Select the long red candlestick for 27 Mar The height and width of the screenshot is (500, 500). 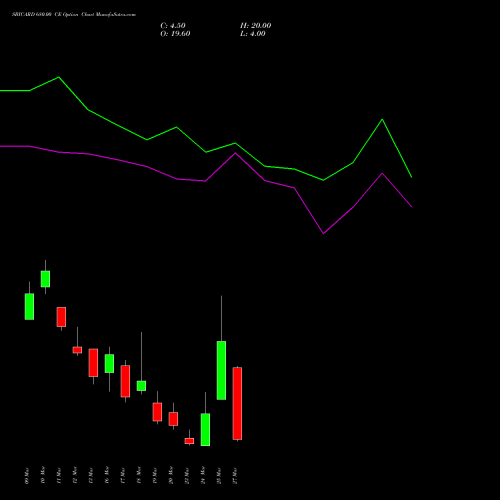pos(237,403)
